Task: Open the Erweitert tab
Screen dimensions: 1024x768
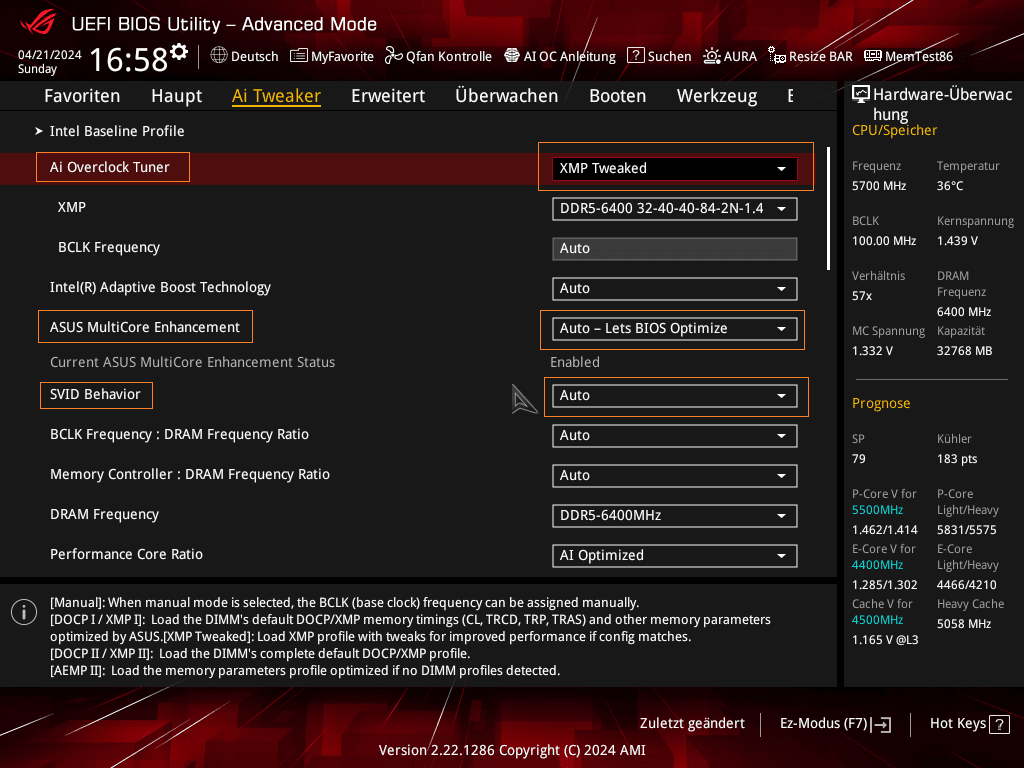Action: point(388,96)
